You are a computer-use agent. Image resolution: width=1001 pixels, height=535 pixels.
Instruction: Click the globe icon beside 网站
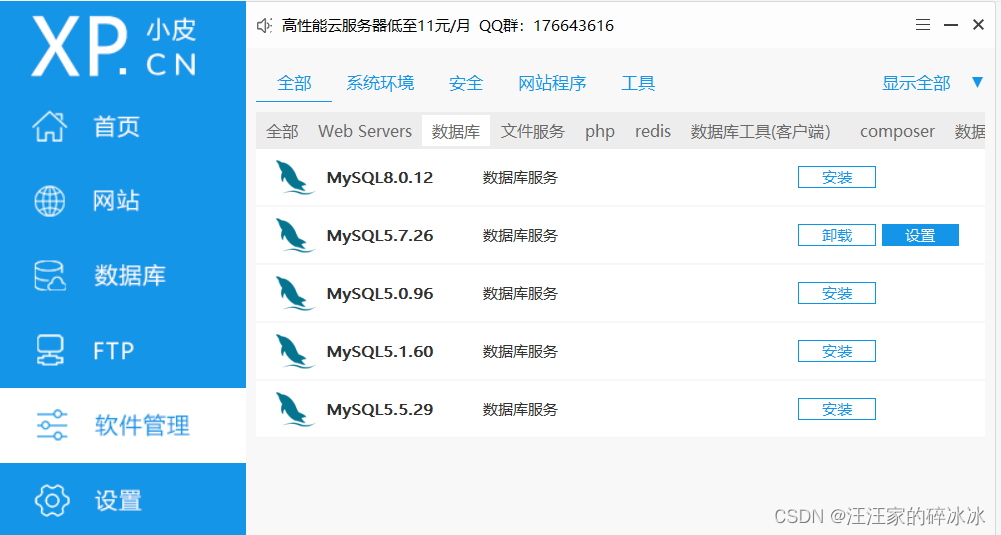point(50,201)
